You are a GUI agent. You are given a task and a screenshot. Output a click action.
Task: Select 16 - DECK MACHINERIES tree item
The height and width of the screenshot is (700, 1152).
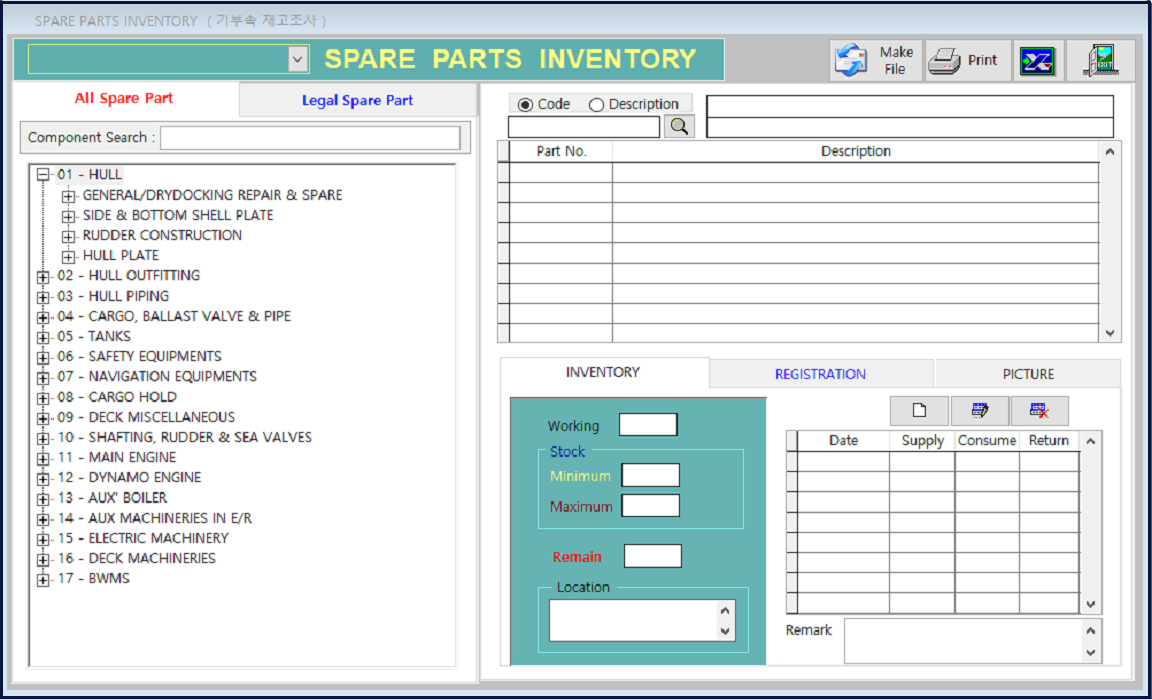[x=137, y=558]
